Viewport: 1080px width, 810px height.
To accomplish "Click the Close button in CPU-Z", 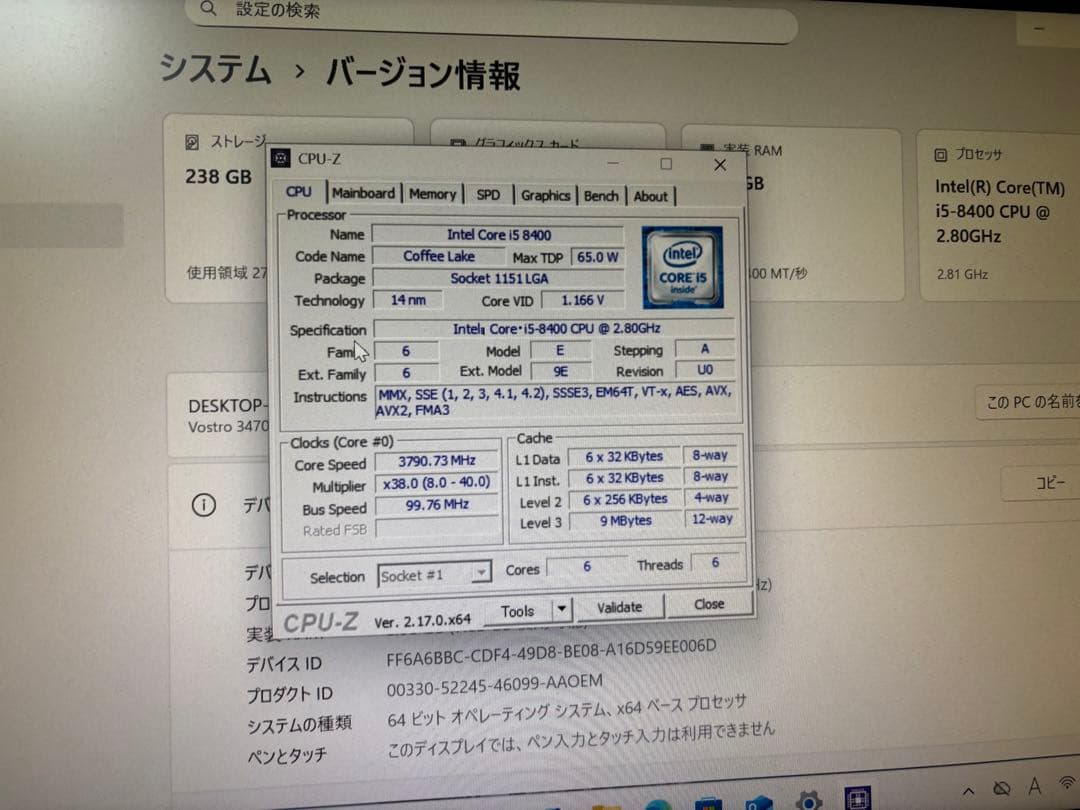I will 709,605.
